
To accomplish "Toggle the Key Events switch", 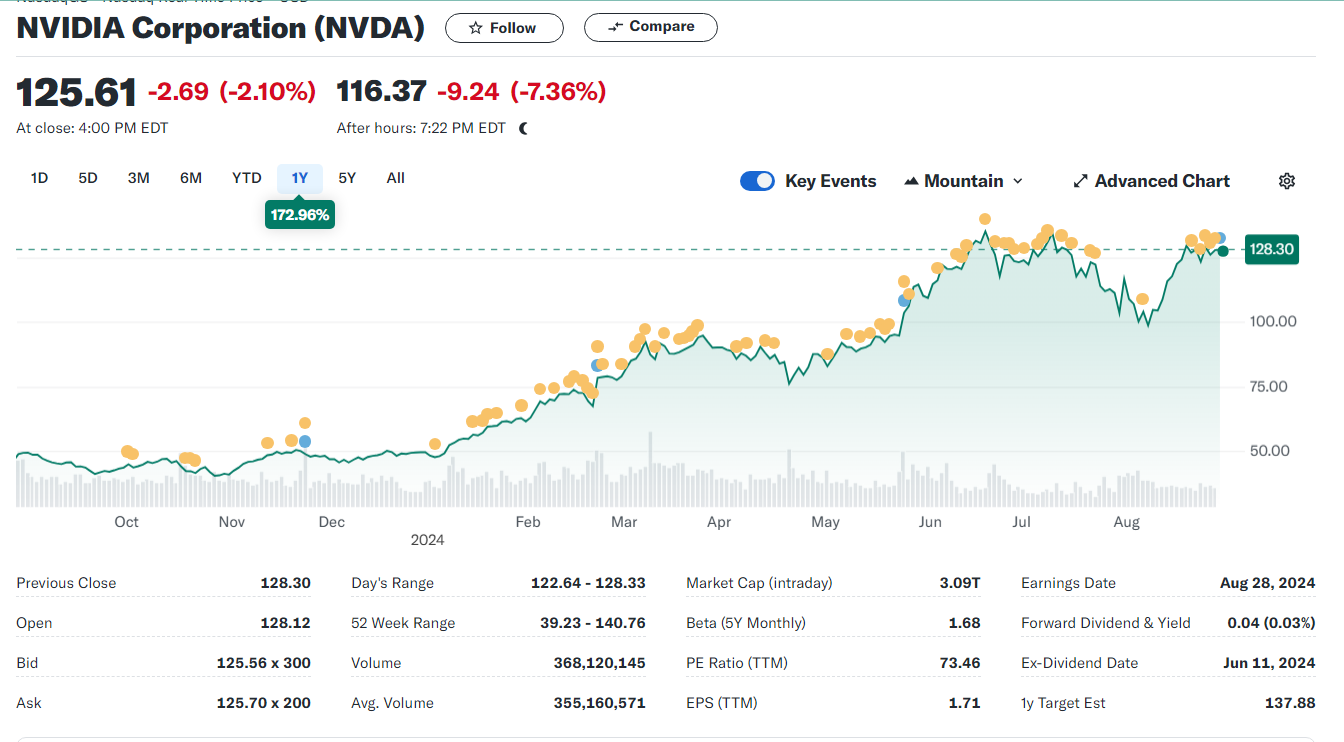I will pos(757,181).
